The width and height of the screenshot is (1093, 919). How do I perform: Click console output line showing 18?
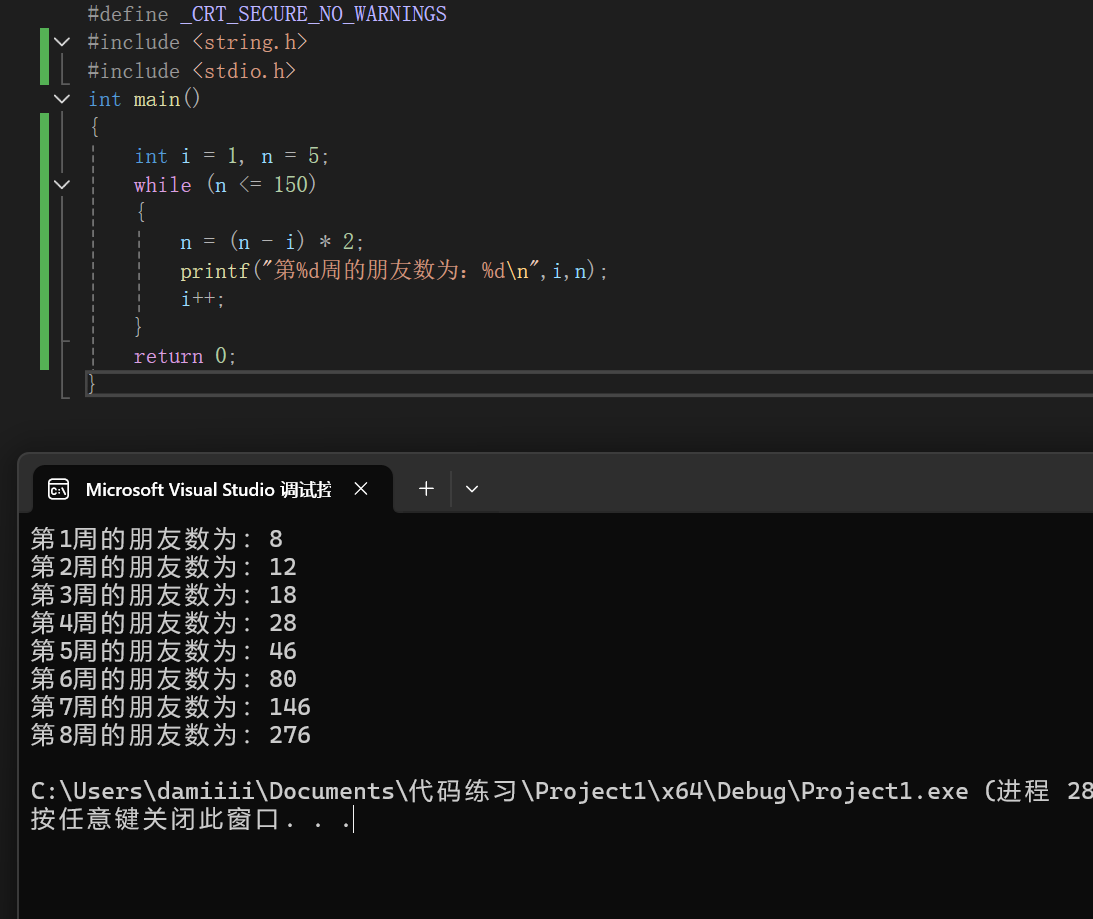164,595
